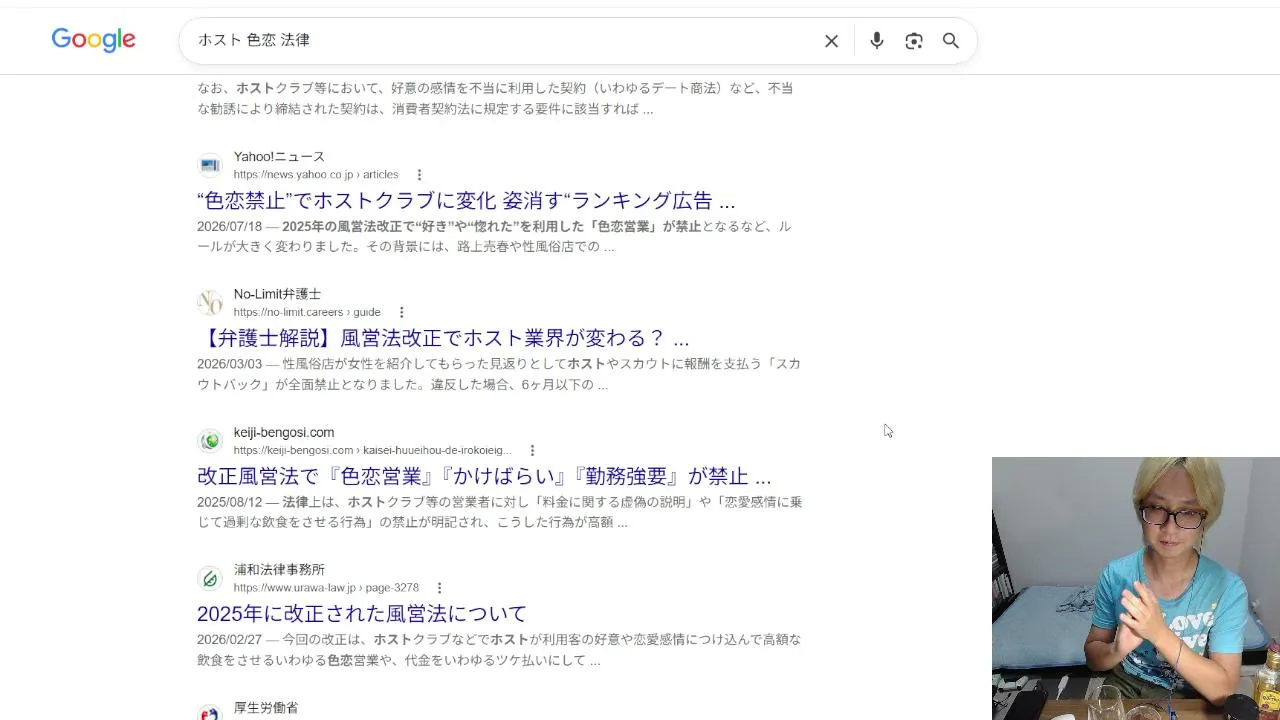
Task: Open the “色恋禁止”でホストクラブに変化 article
Action: point(466,201)
